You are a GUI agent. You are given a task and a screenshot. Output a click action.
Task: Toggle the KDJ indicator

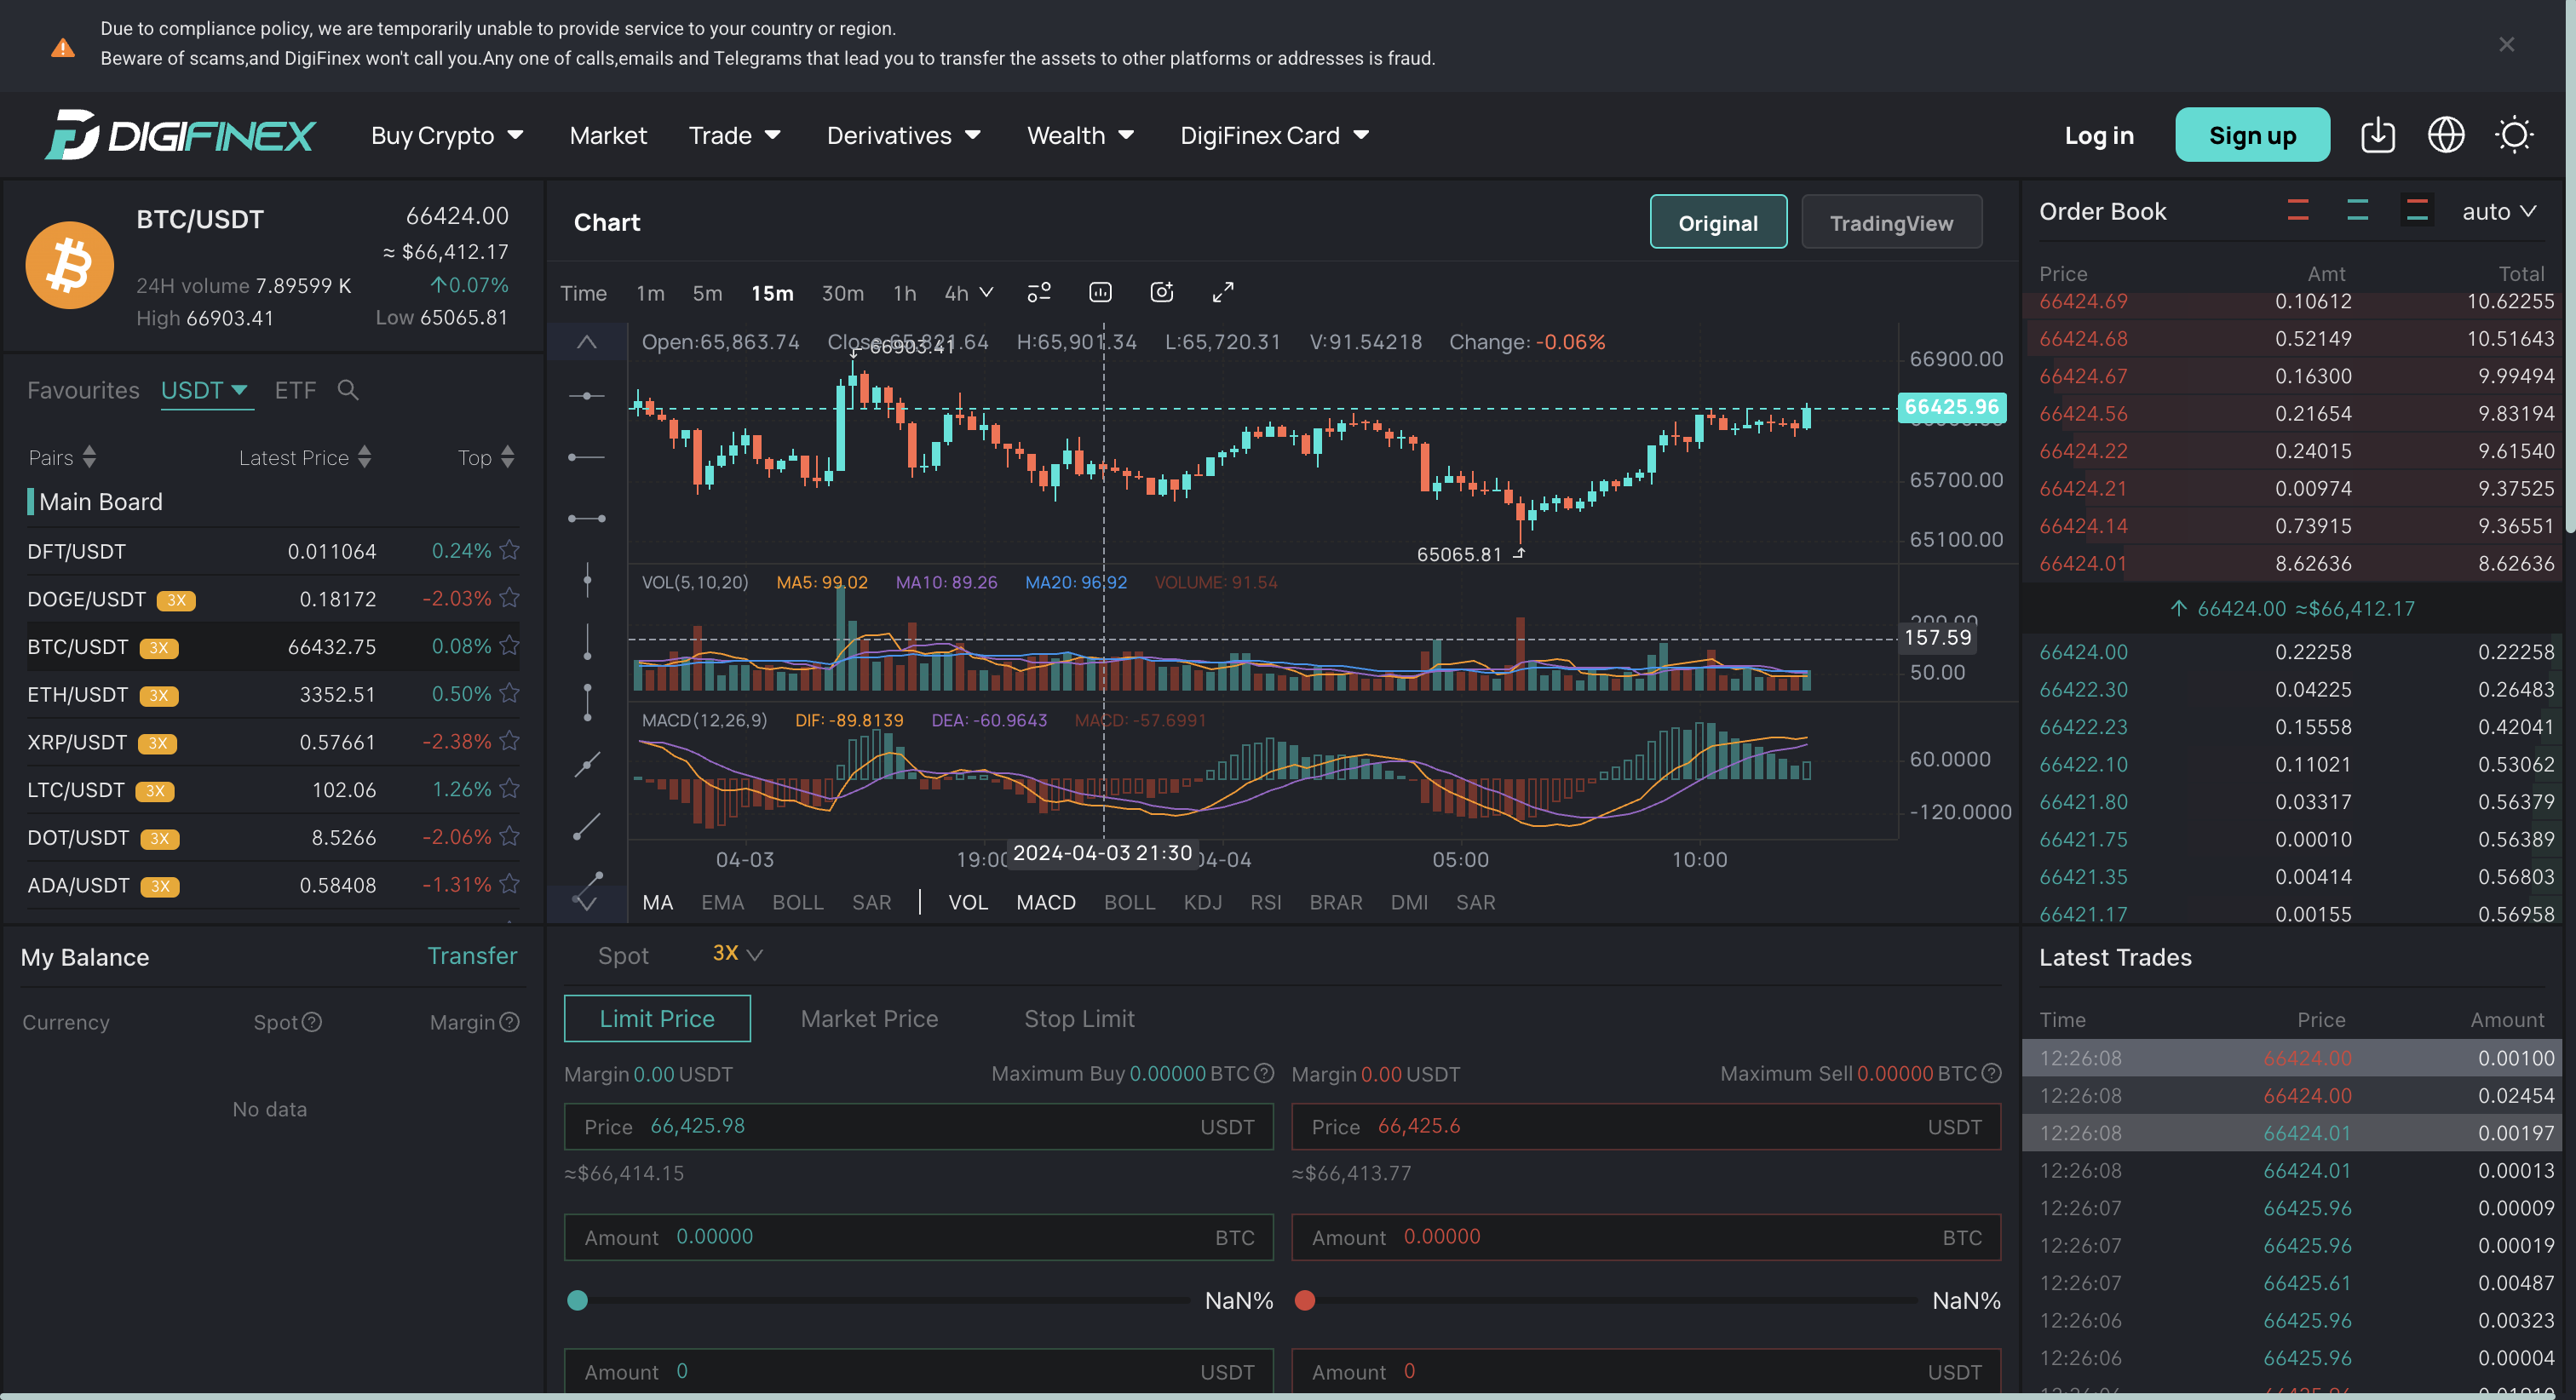1202,903
